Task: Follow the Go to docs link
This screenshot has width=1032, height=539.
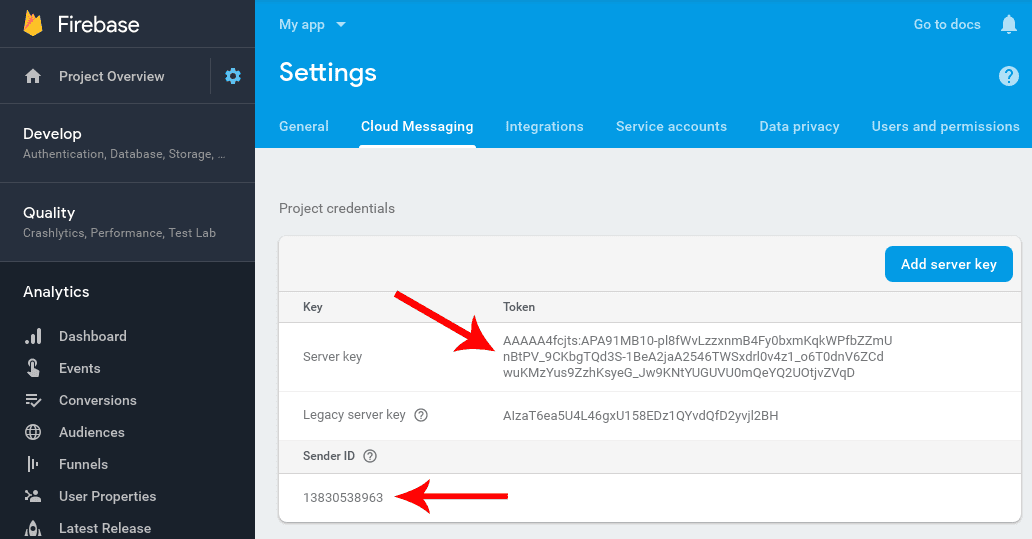Action: (x=946, y=24)
